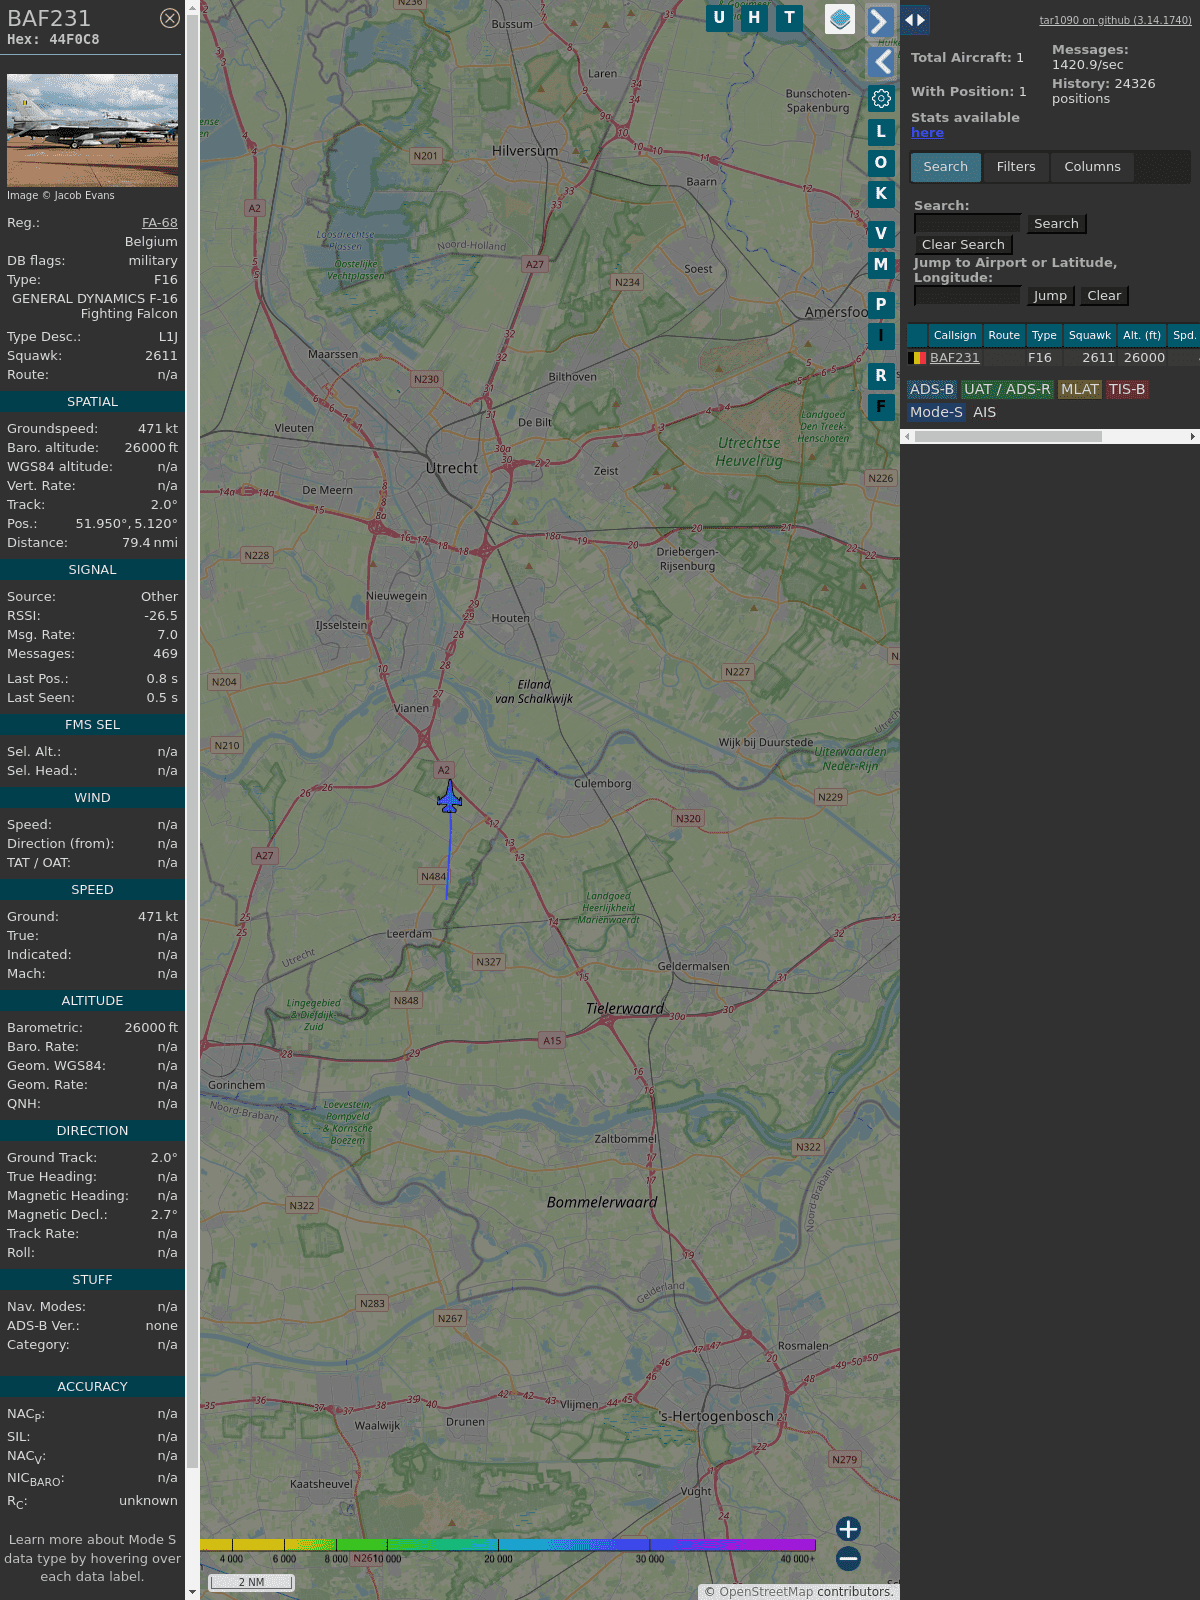Toggle the P map button
The width and height of the screenshot is (1200, 1600).
(881, 304)
